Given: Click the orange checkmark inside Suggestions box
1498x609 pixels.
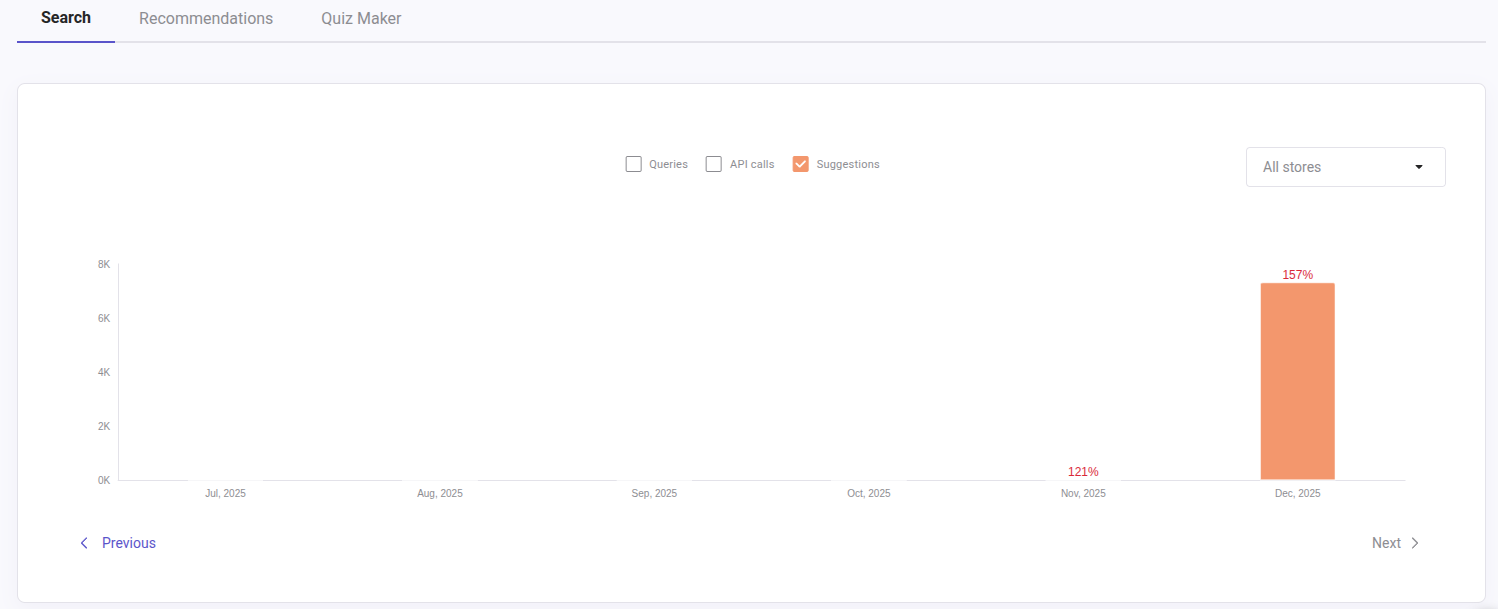Looking at the screenshot, I should click(x=800, y=163).
